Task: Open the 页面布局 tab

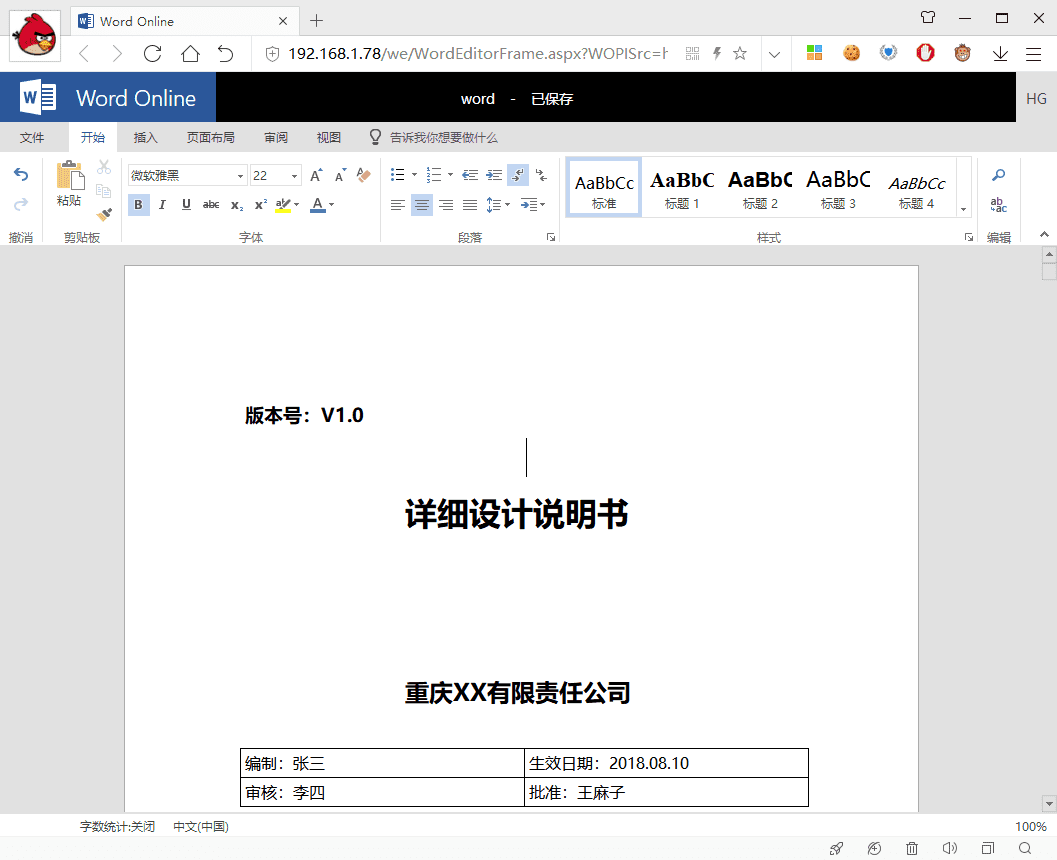Action: click(x=211, y=138)
